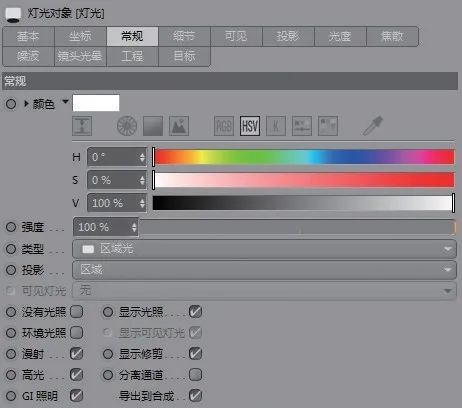Click the 强度 input field showing 100 %
This screenshot has height=408, width=462.
(x=106, y=227)
